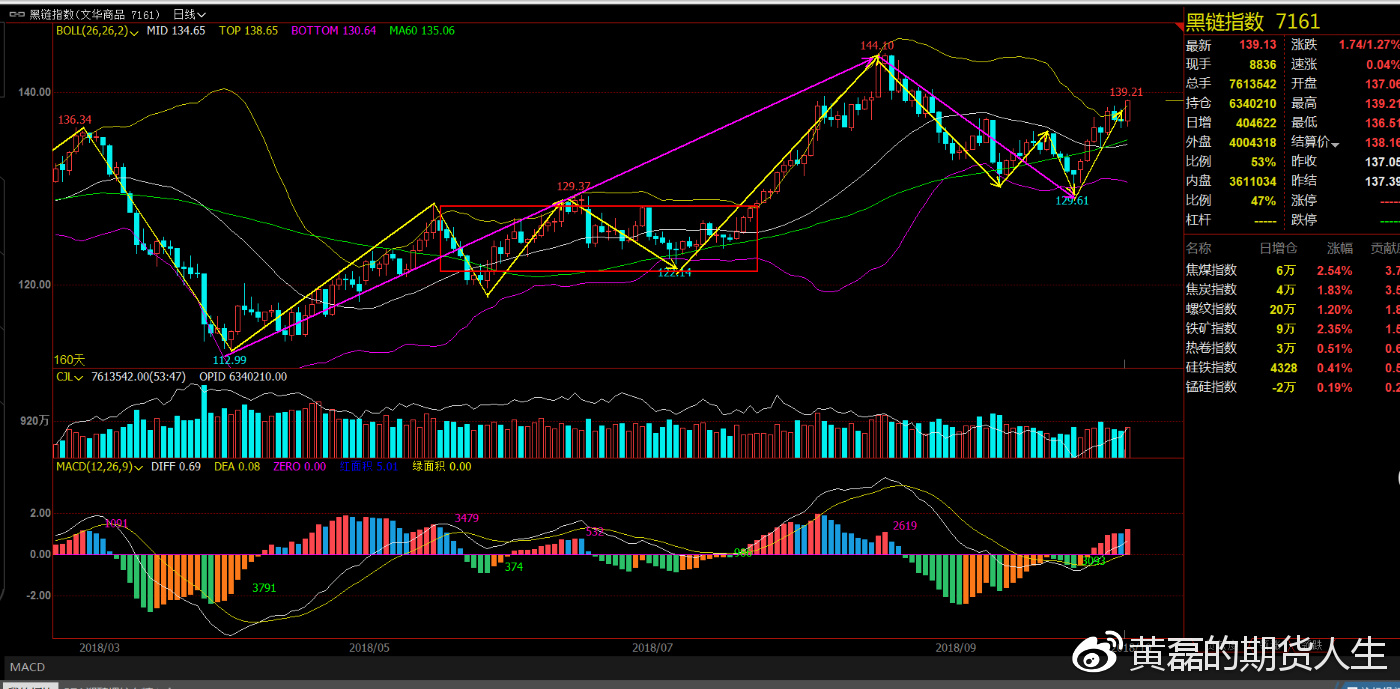Click the 112.99 low price label
Image resolution: width=1400 pixels, height=689 pixels.
pos(230,360)
